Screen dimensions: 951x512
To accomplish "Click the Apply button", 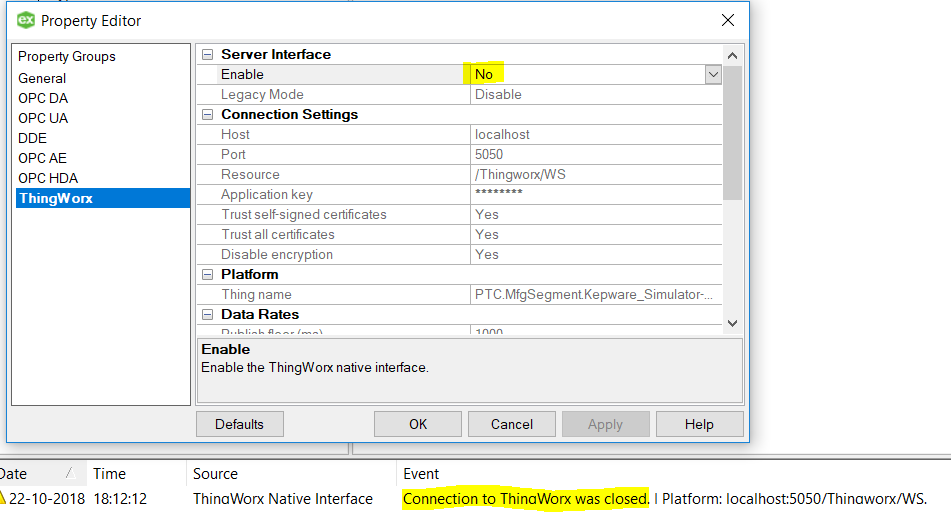I will coord(605,424).
